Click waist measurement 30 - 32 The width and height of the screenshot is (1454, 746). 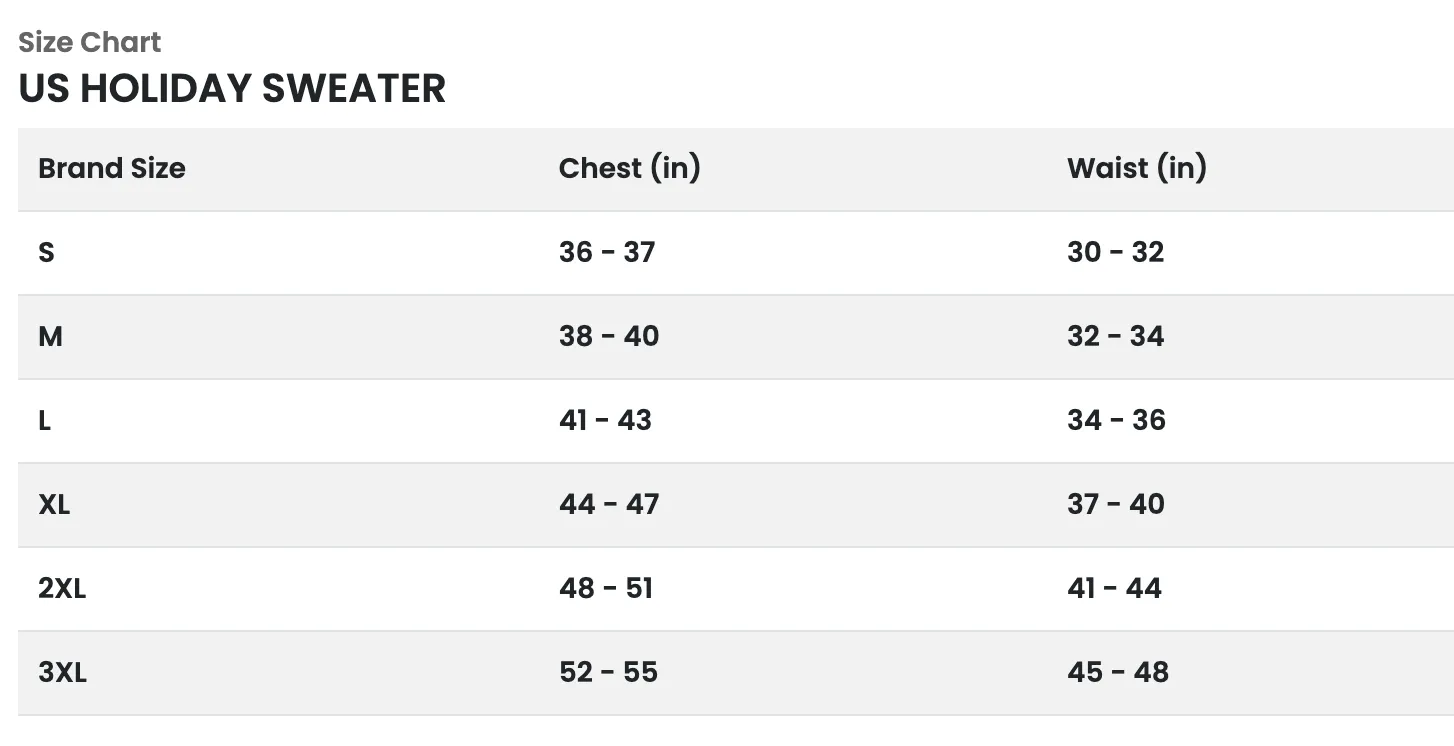(x=1115, y=252)
